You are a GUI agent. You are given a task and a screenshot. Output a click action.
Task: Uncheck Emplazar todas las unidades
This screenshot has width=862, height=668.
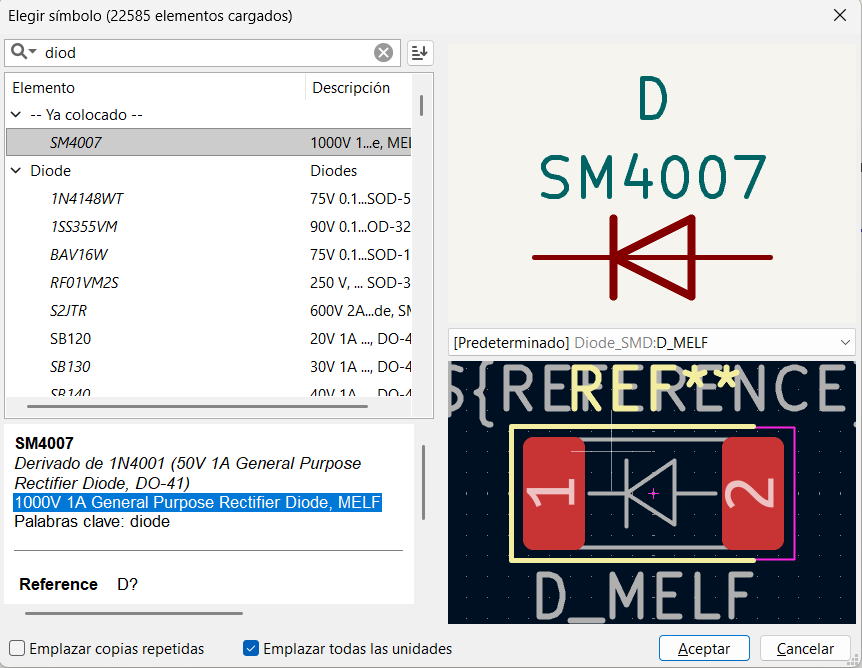coord(251,648)
